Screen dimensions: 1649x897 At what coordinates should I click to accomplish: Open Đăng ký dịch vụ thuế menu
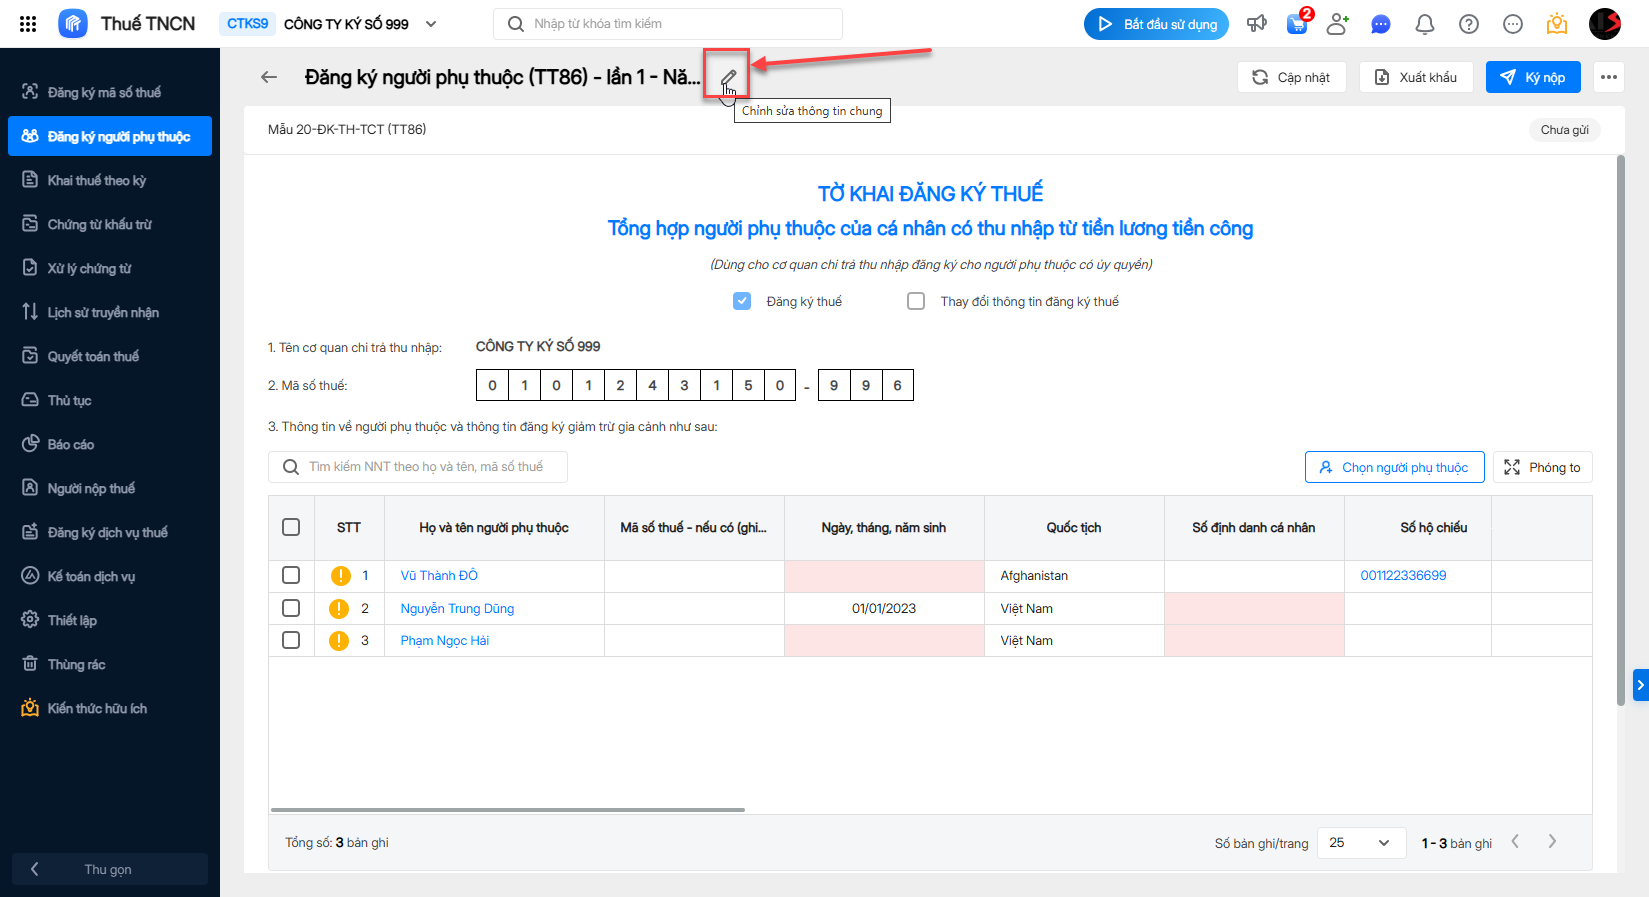coord(110,532)
